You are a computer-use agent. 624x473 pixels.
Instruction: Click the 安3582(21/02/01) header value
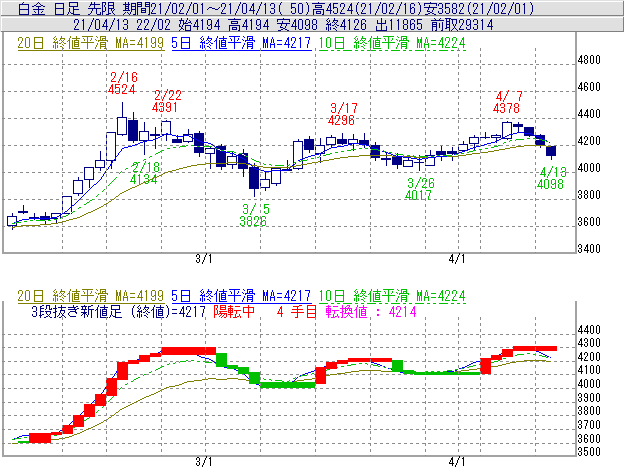click(479, 8)
